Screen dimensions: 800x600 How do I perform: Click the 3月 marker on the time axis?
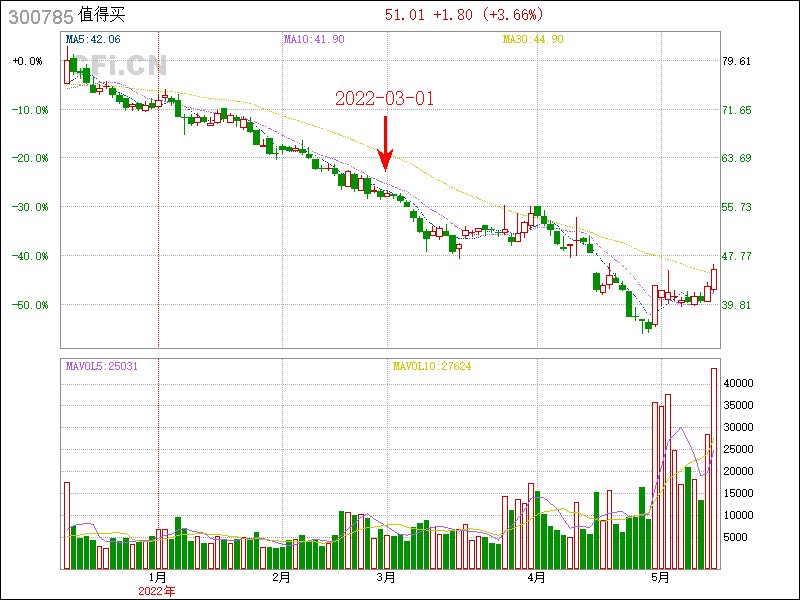point(387,577)
